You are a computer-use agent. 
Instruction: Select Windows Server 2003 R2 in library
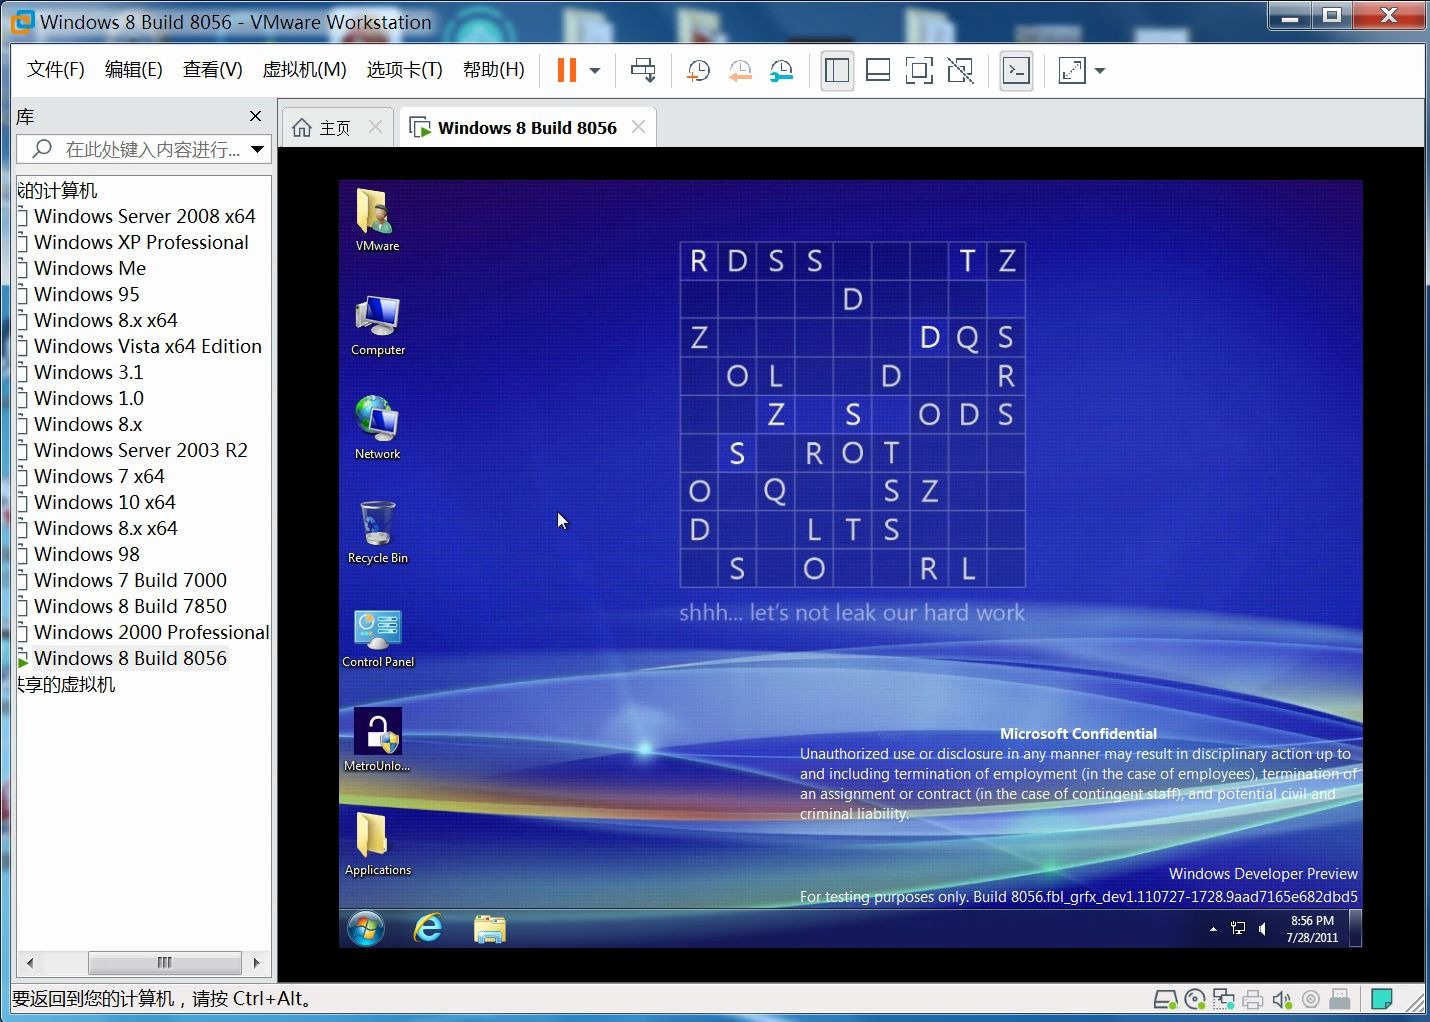click(140, 450)
